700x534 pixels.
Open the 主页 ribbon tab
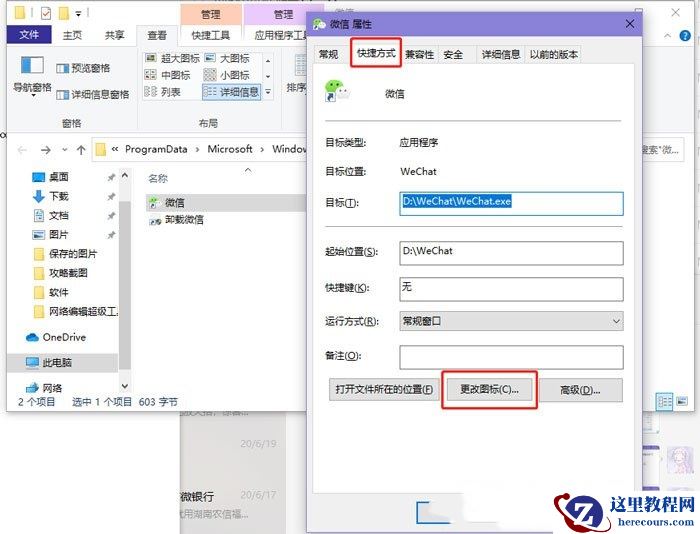point(72,35)
